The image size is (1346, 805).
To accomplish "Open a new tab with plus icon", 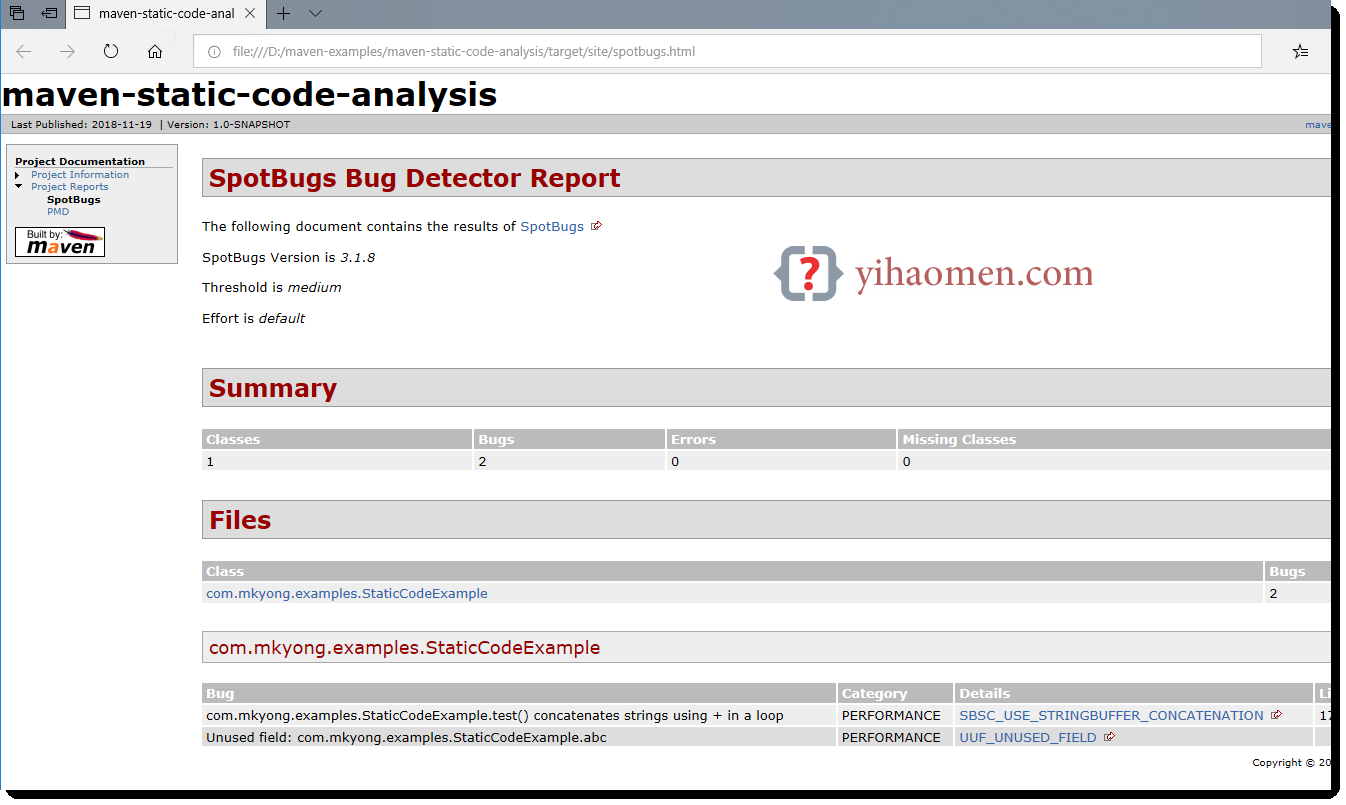I will click(284, 14).
